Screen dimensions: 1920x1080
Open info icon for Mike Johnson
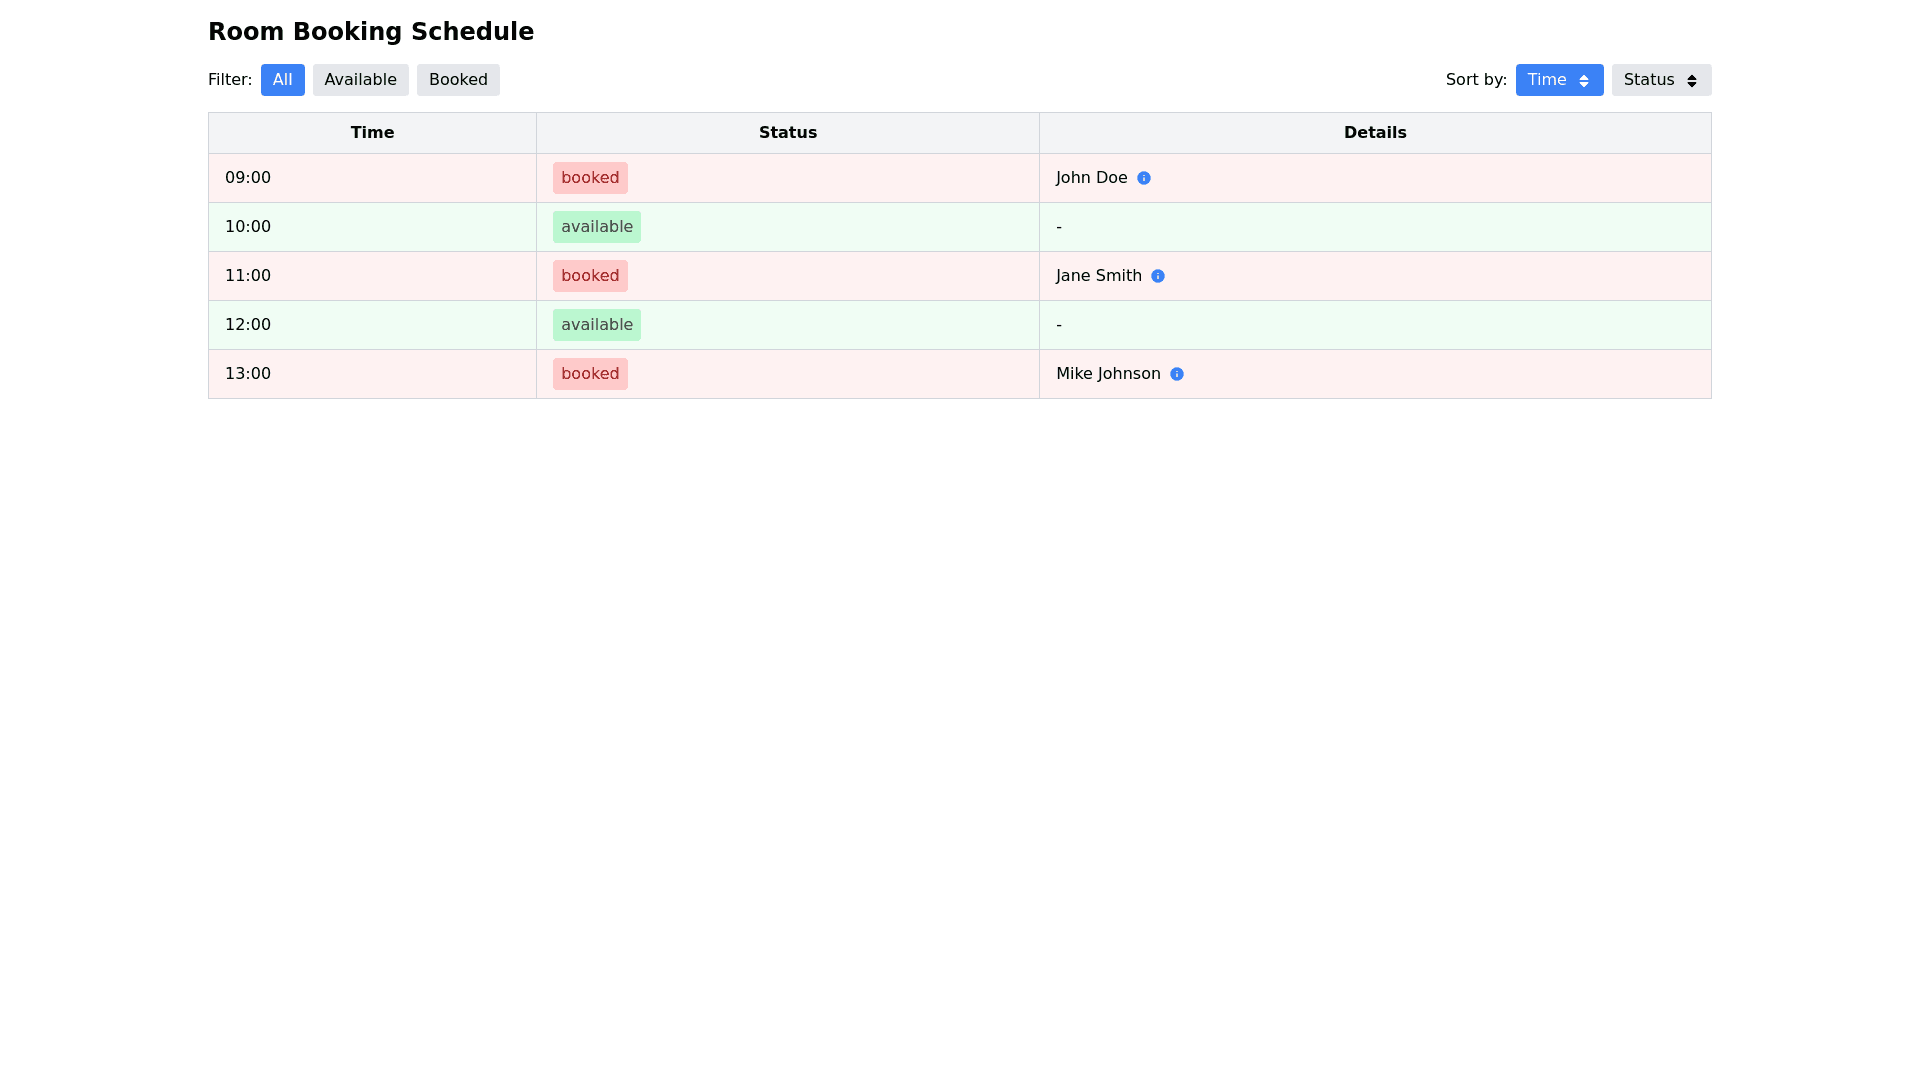point(1176,374)
